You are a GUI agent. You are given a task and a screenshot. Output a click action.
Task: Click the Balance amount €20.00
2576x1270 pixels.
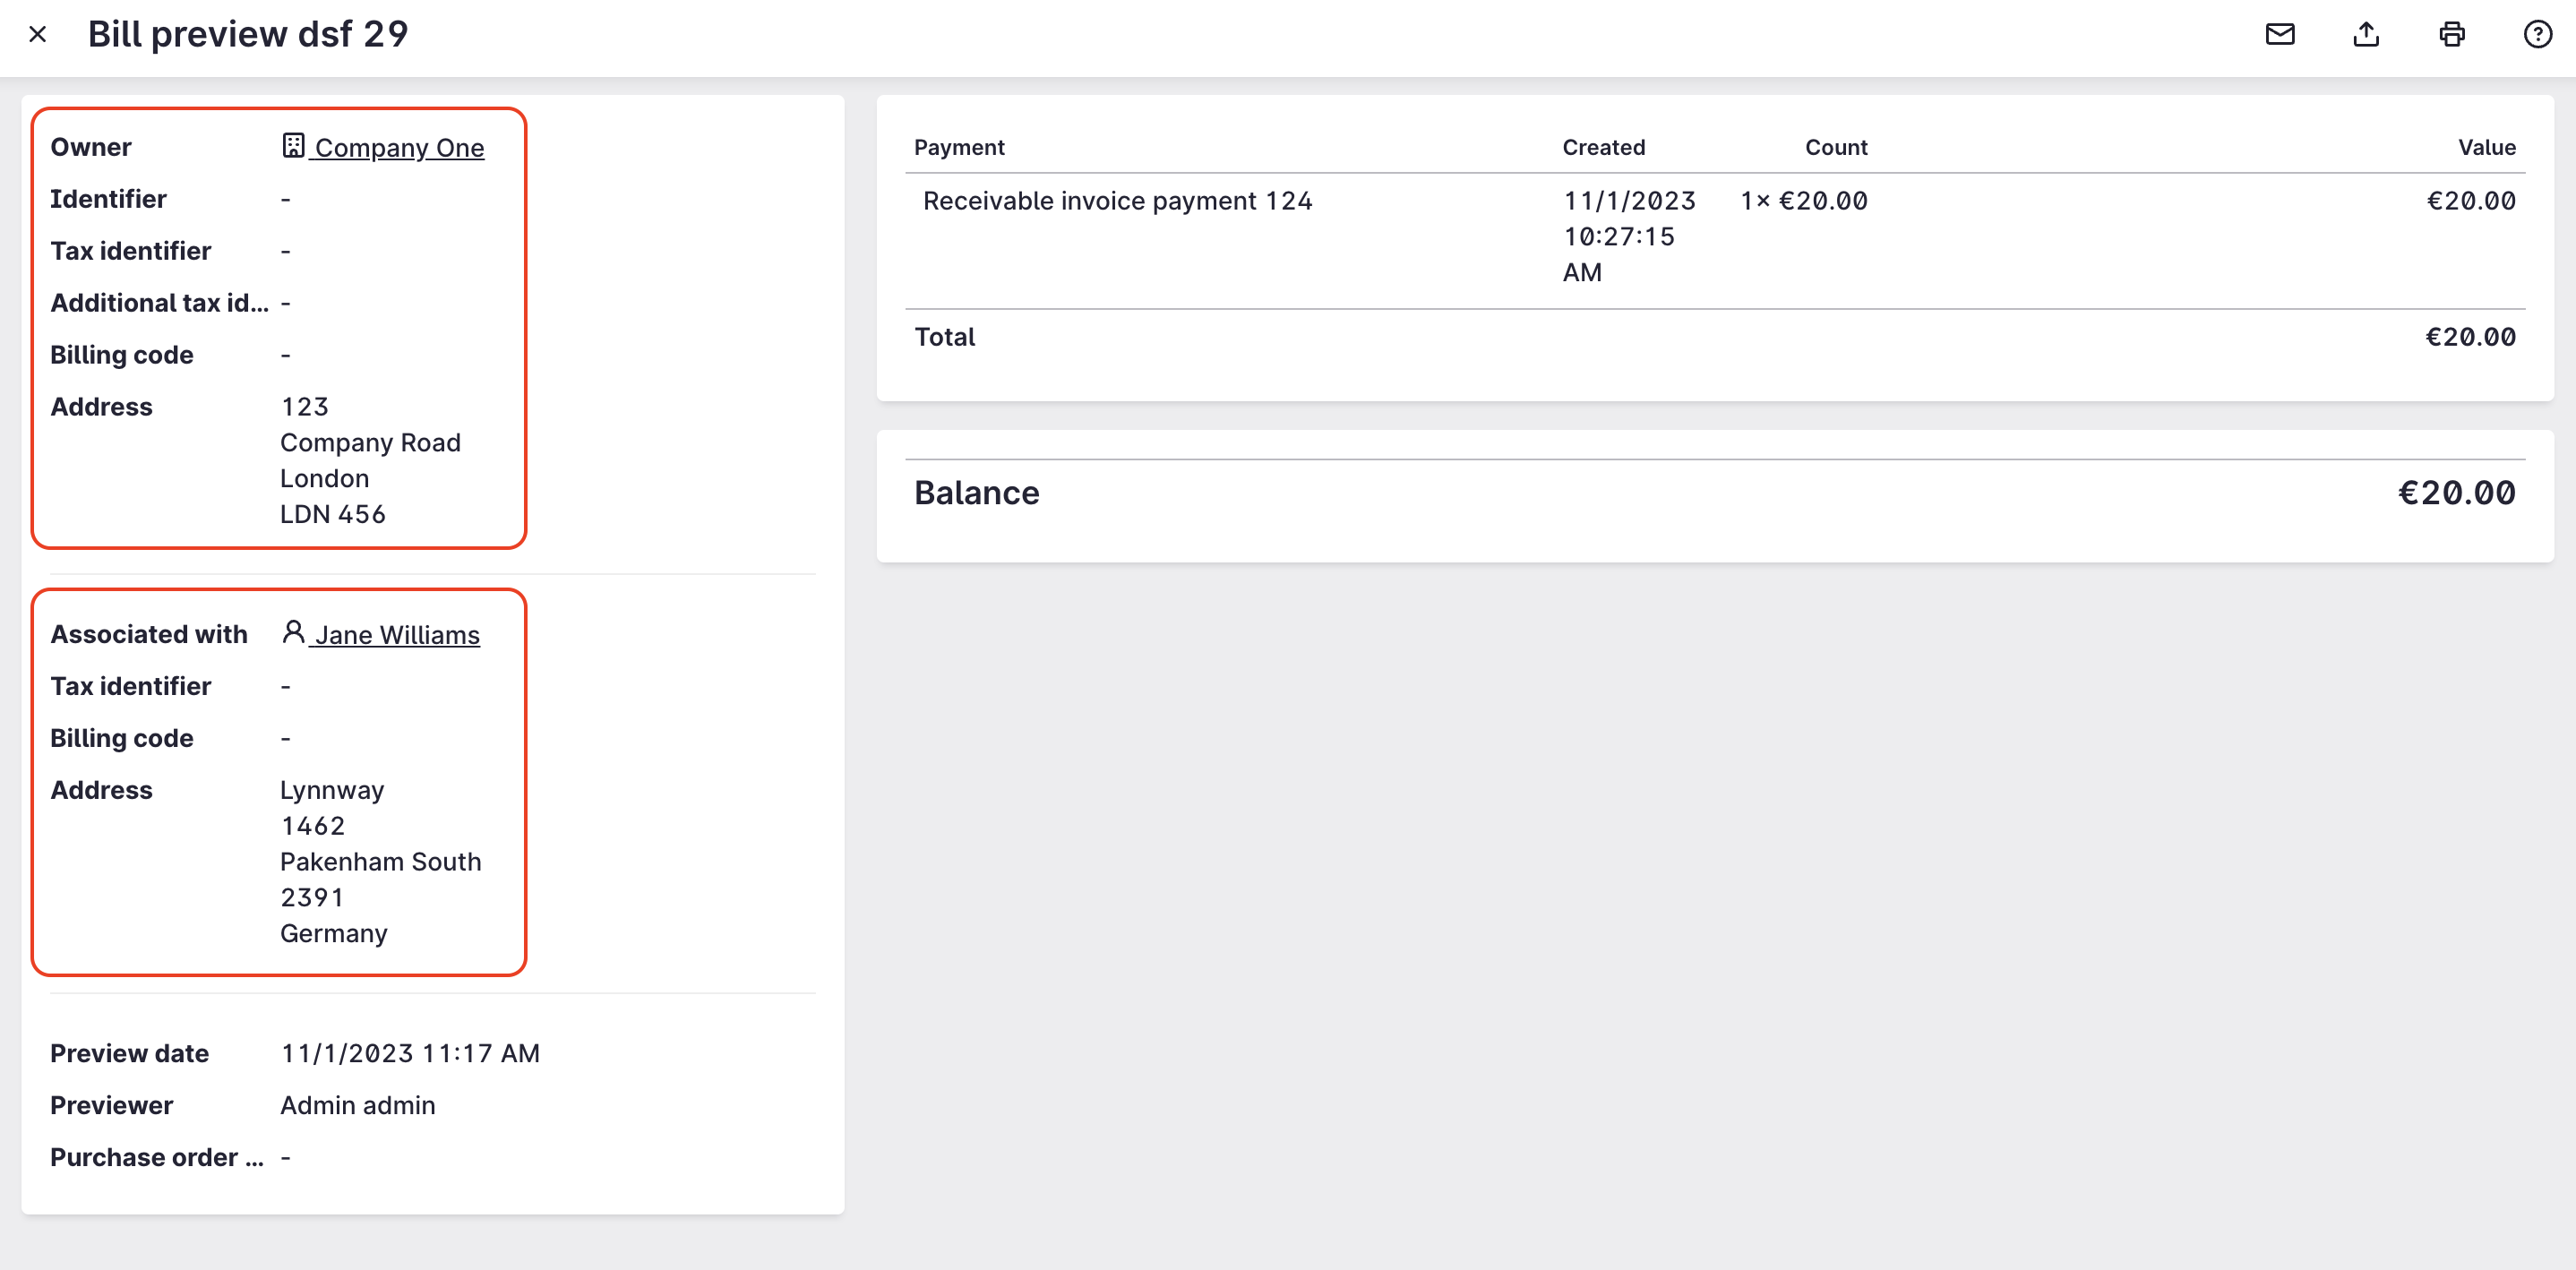click(x=2456, y=493)
